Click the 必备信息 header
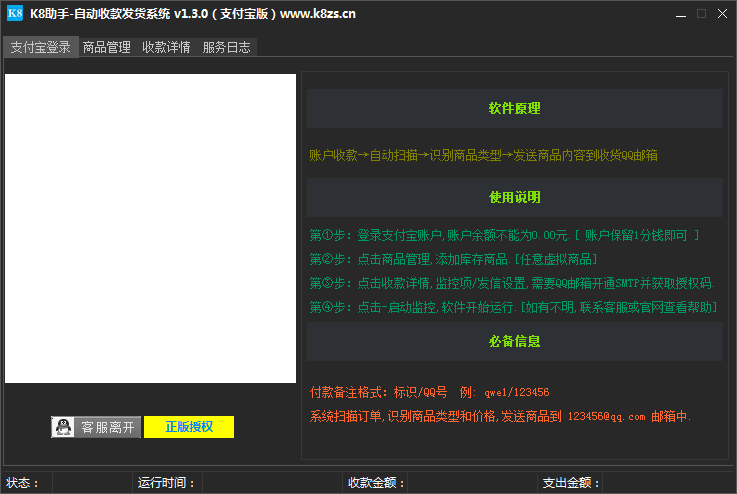 515,341
